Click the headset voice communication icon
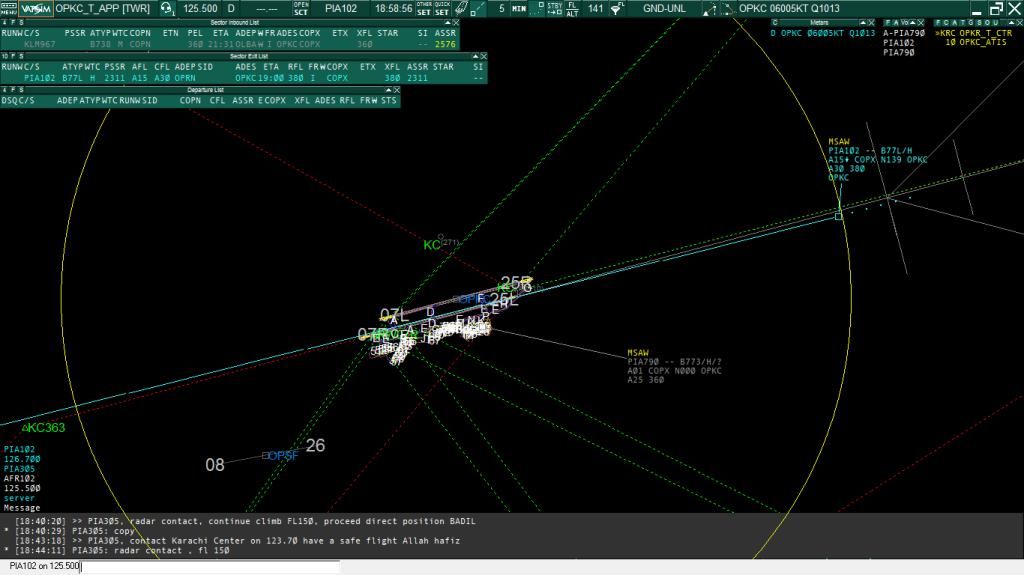 [166, 9]
